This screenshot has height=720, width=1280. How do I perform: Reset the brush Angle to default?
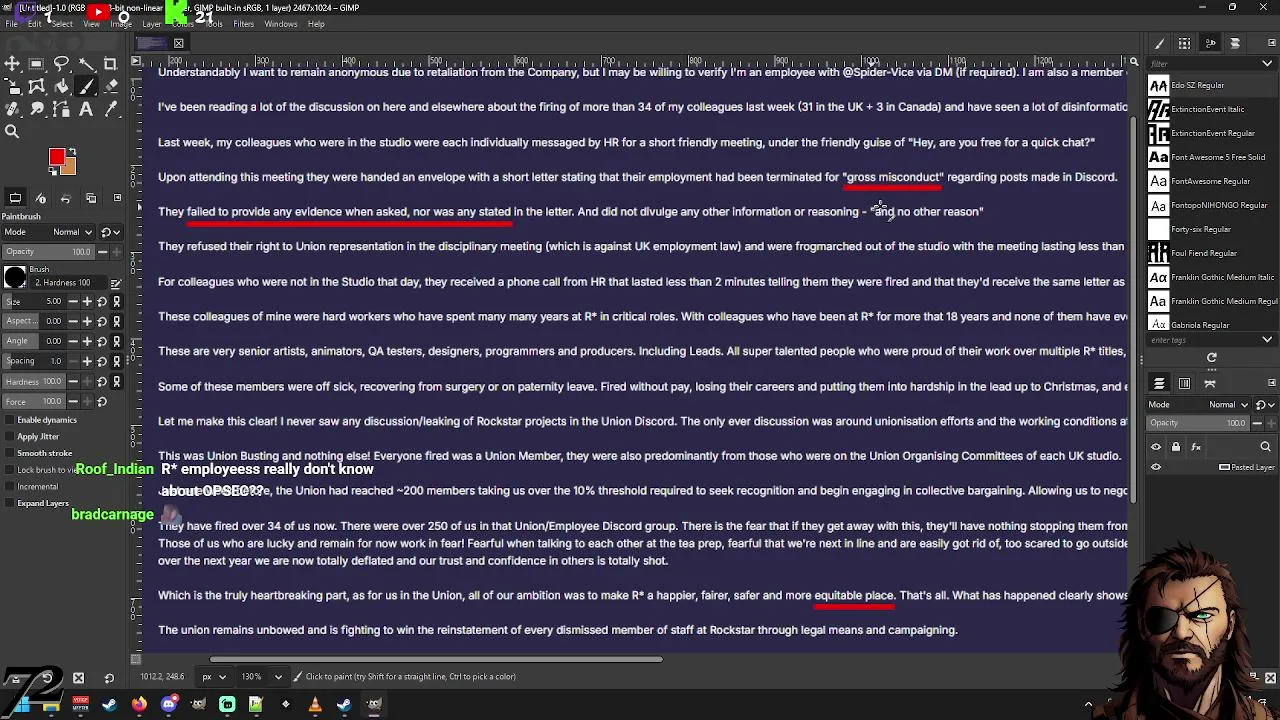(x=102, y=341)
